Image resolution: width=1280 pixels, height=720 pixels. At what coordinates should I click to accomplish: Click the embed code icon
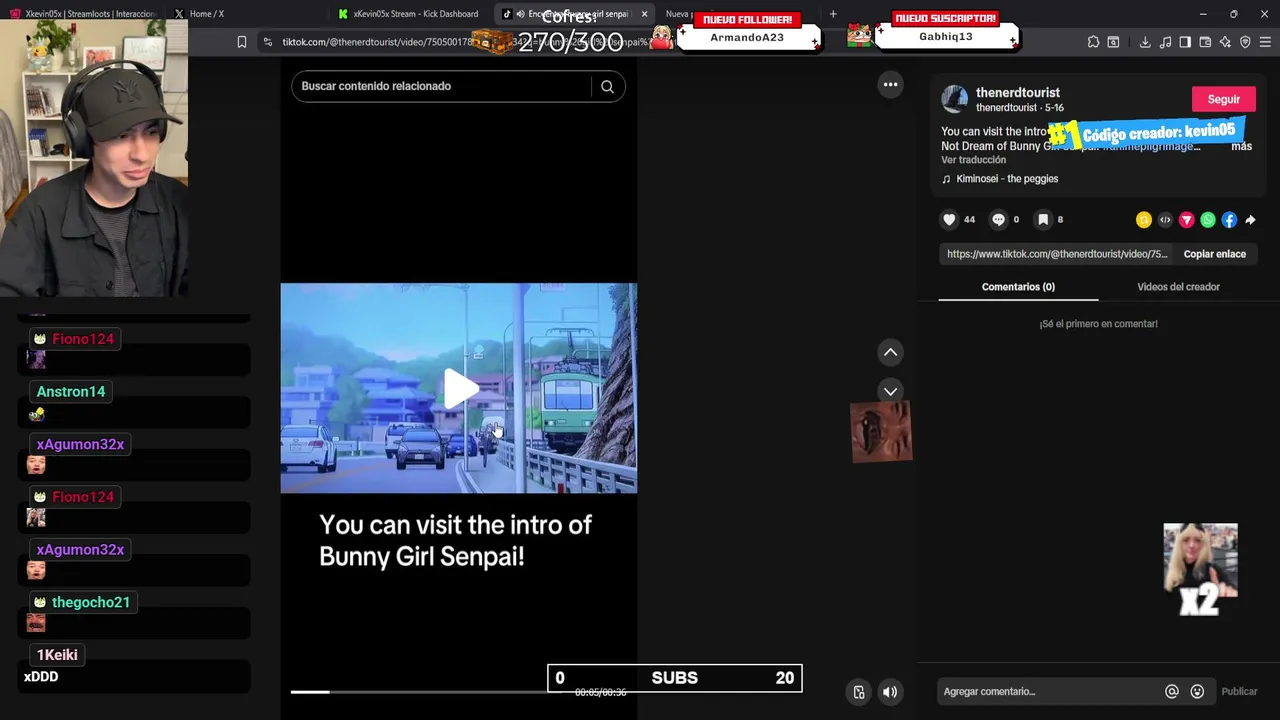click(x=1165, y=220)
